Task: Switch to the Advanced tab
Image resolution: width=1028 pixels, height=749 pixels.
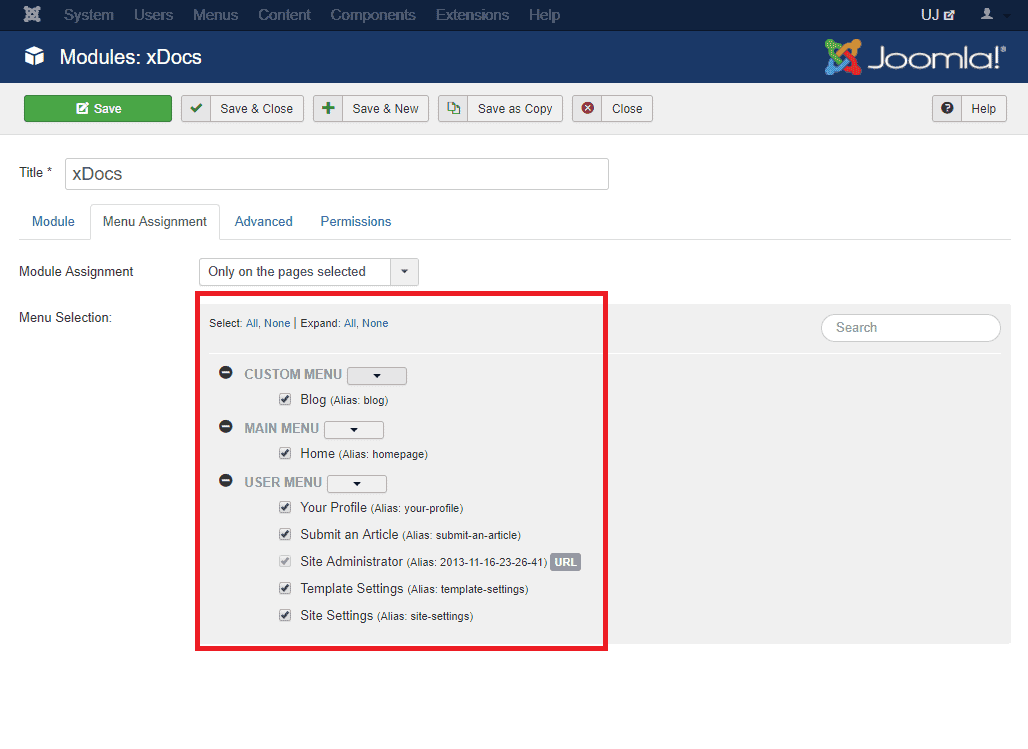Action: (263, 222)
